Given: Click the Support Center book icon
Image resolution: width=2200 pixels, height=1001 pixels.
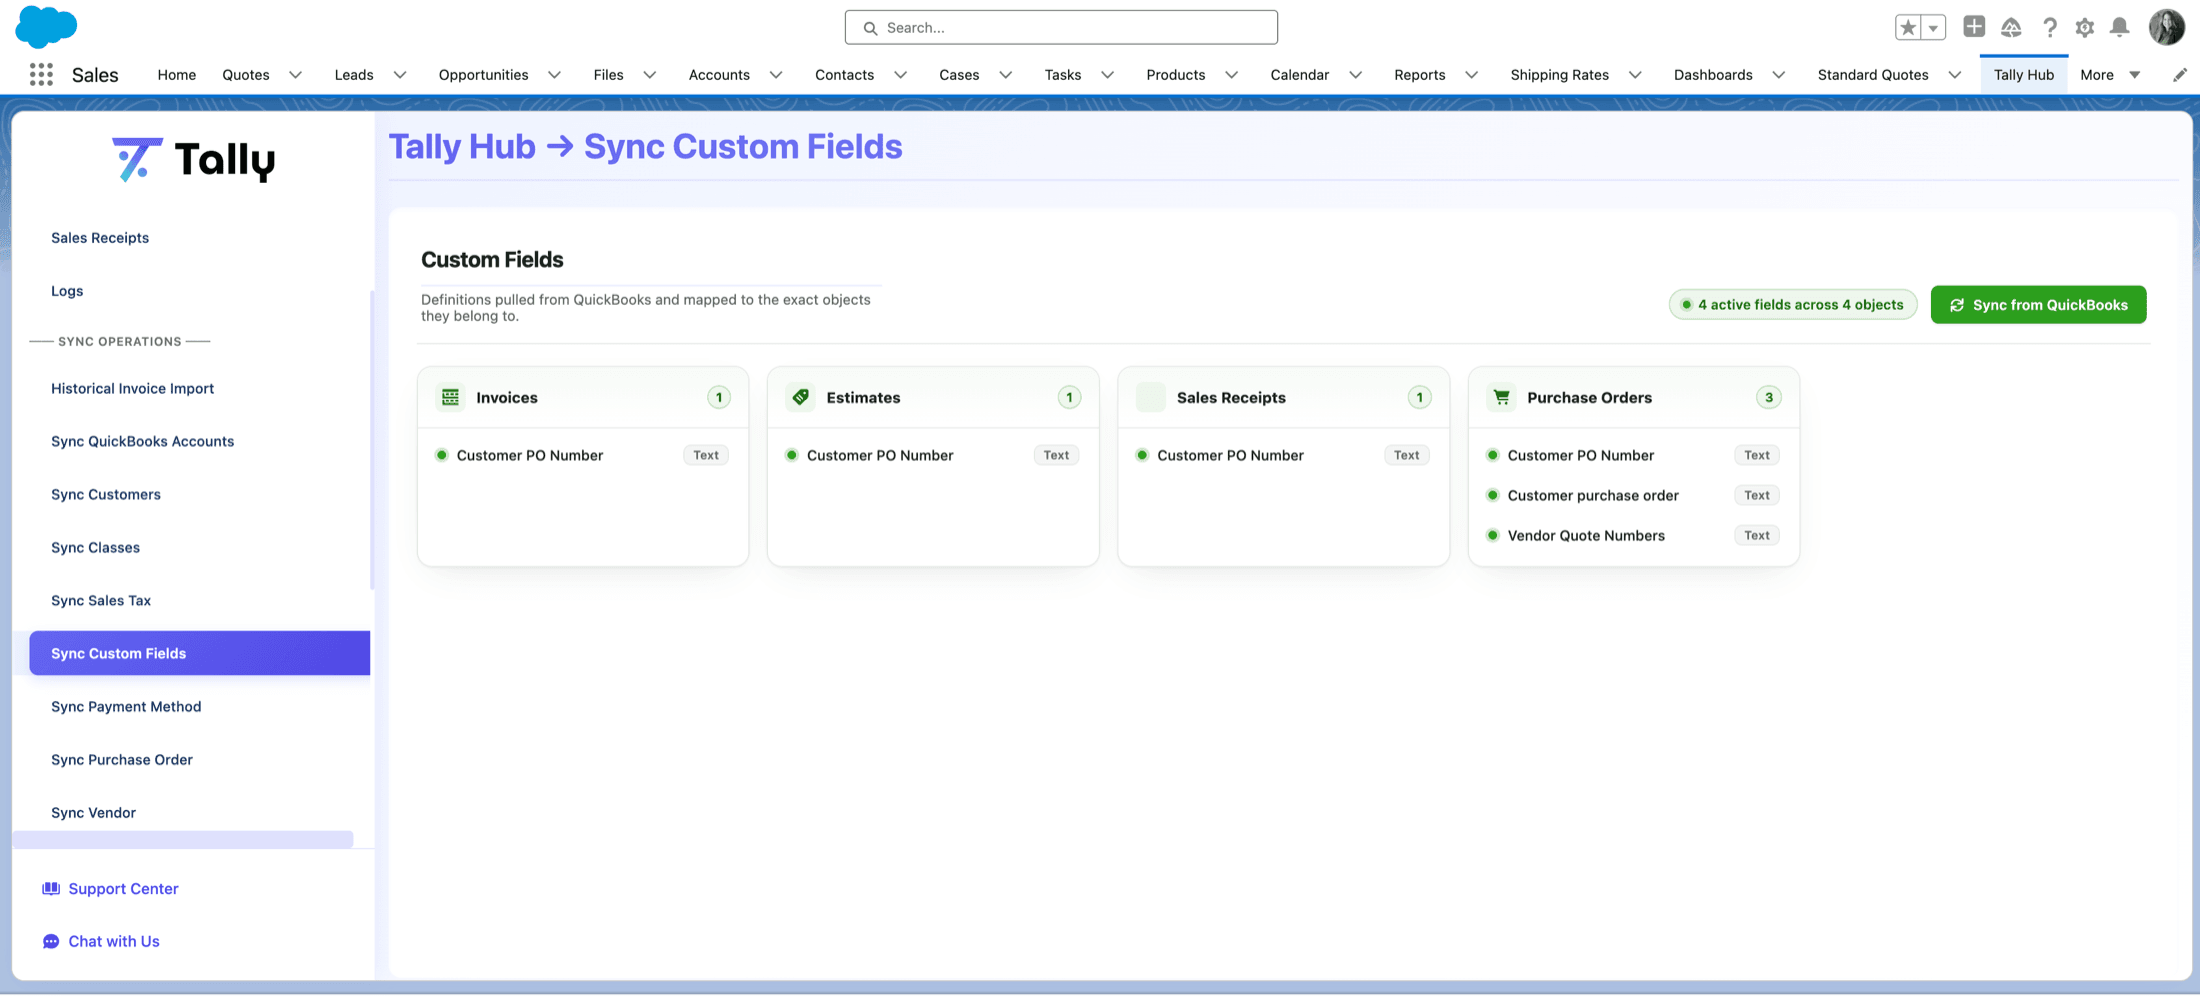Looking at the screenshot, I should [x=51, y=888].
